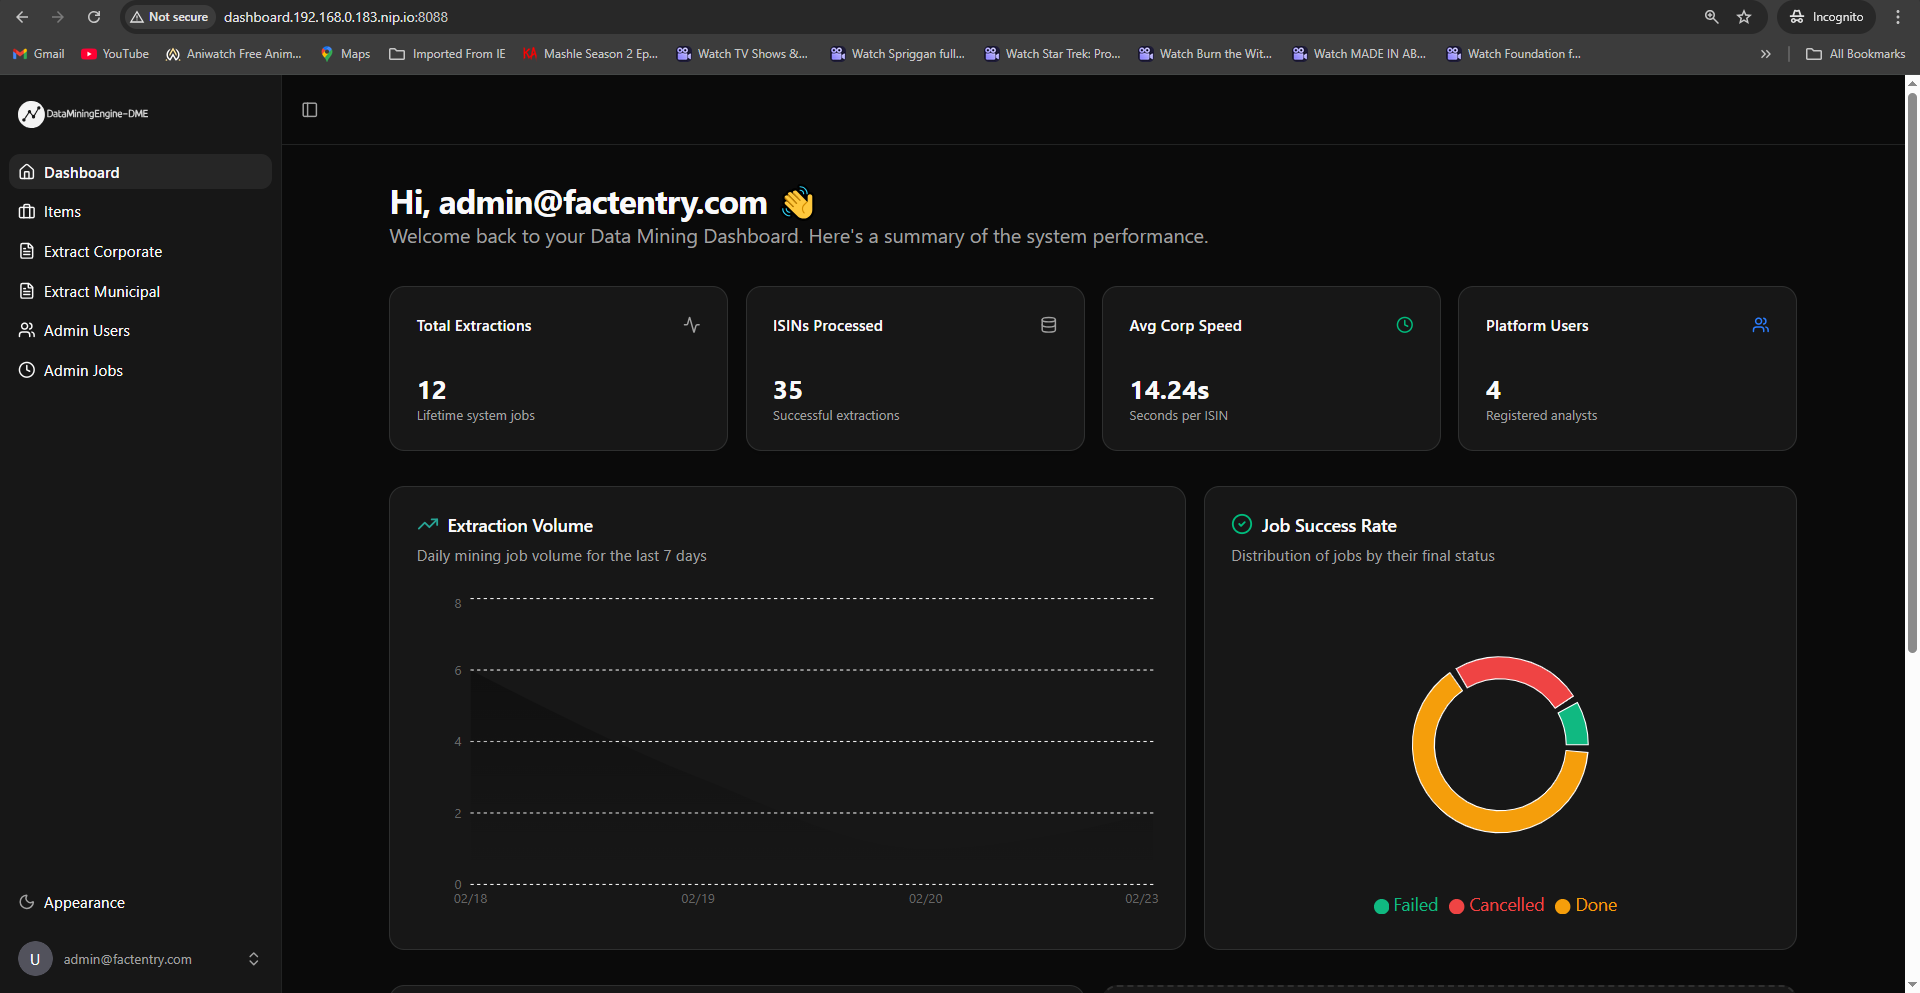Click the Platform Users value 4
Viewport: 1920px width, 993px height.
pos(1493,390)
